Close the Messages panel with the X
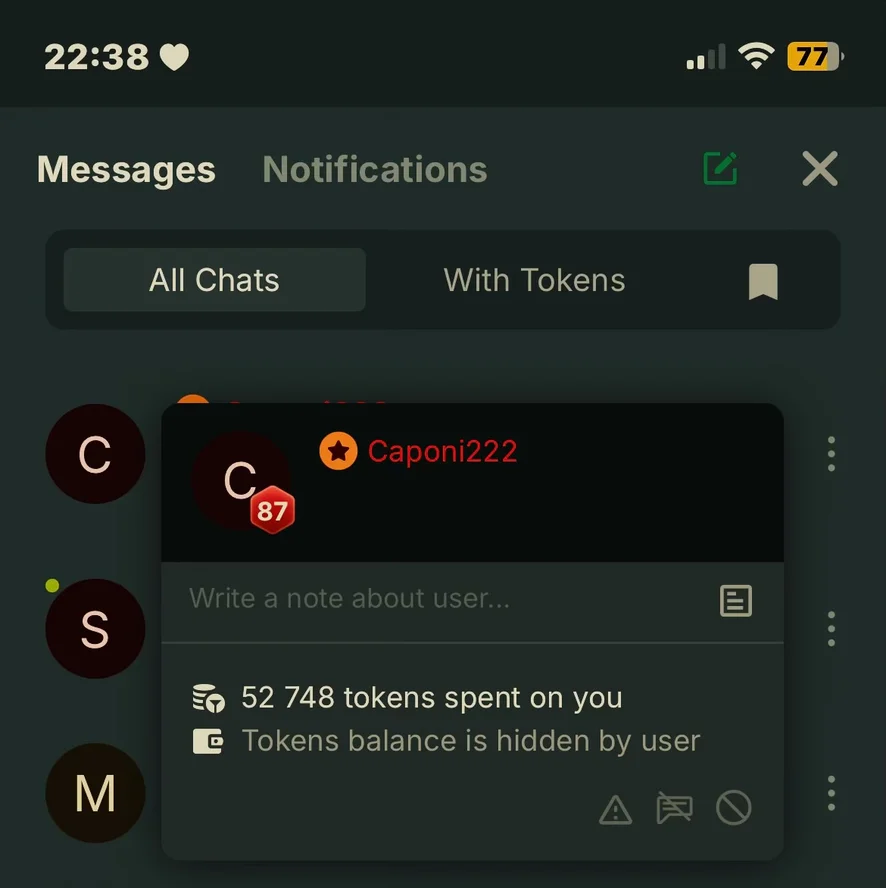Image resolution: width=886 pixels, height=888 pixels. tap(820, 168)
